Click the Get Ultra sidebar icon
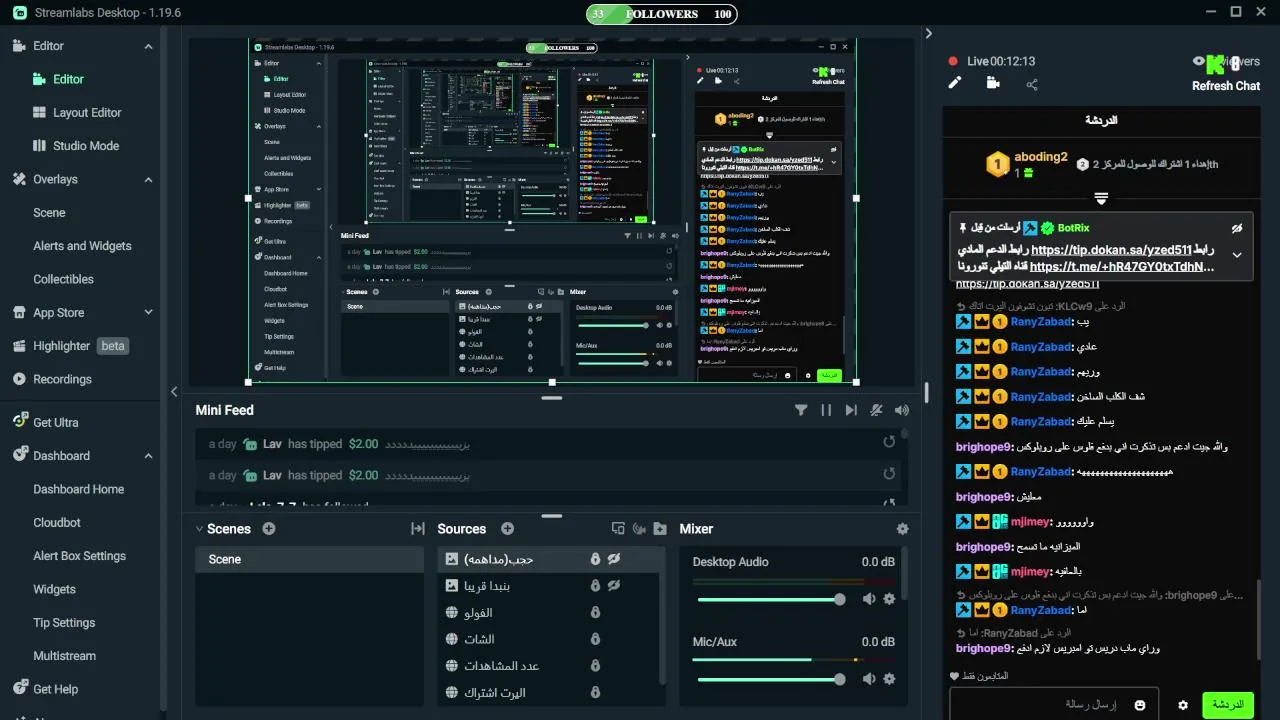 (20, 422)
